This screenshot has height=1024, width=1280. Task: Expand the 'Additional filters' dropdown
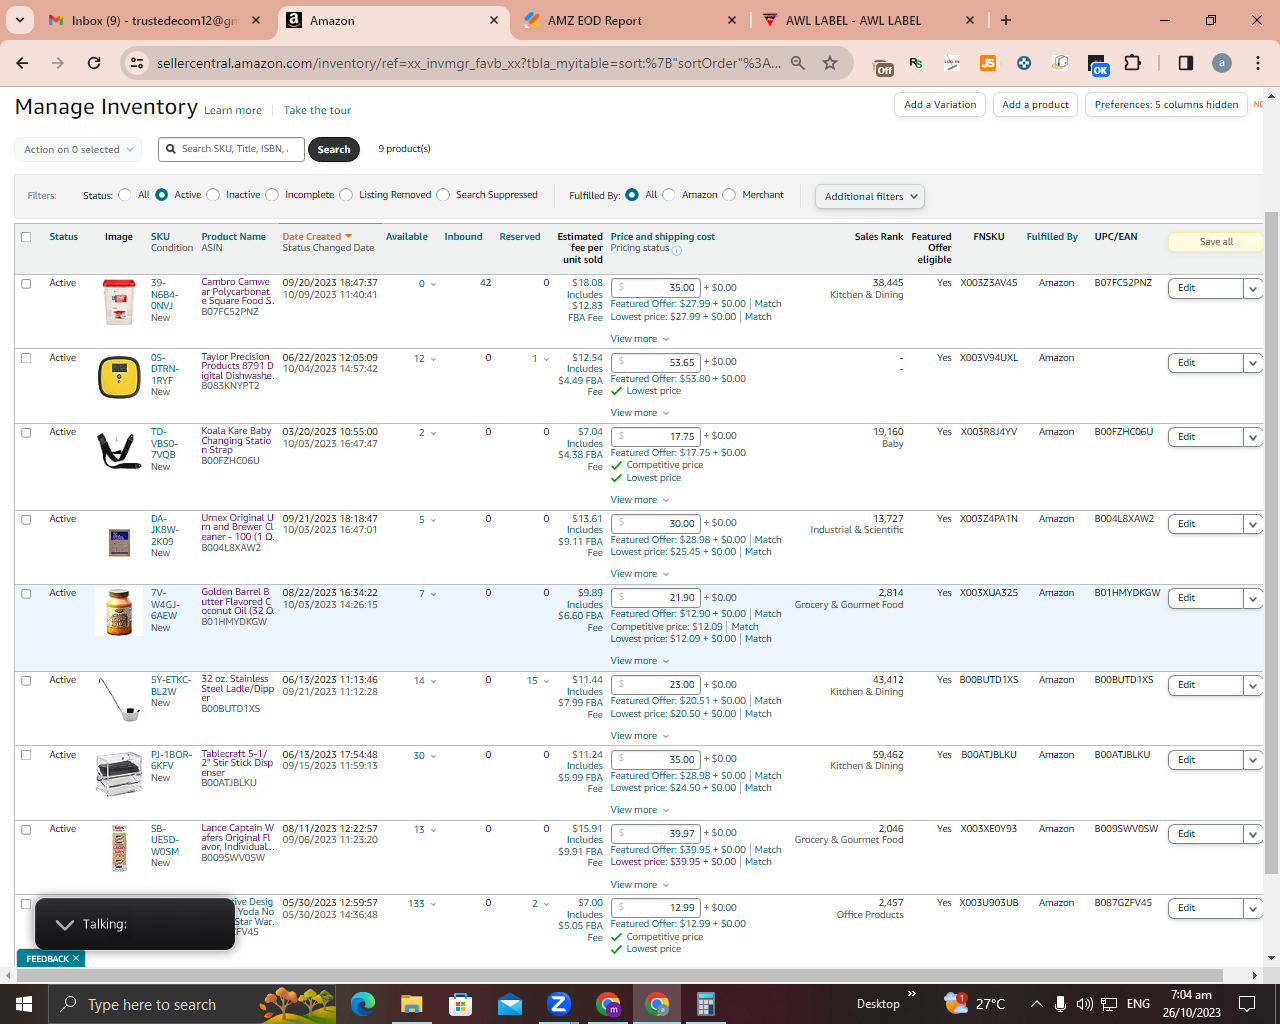click(x=869, y=197)
